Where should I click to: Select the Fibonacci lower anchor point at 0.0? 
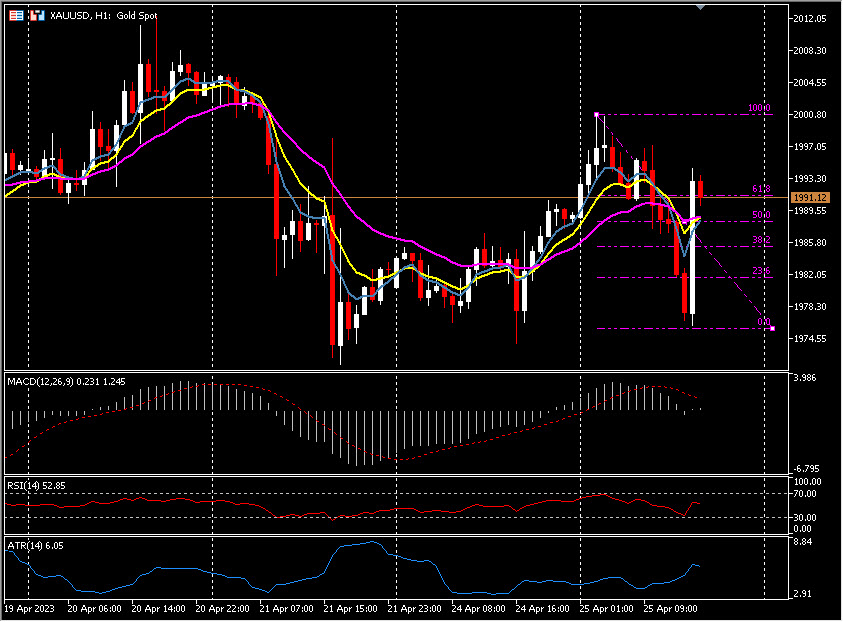coord(772,329)
